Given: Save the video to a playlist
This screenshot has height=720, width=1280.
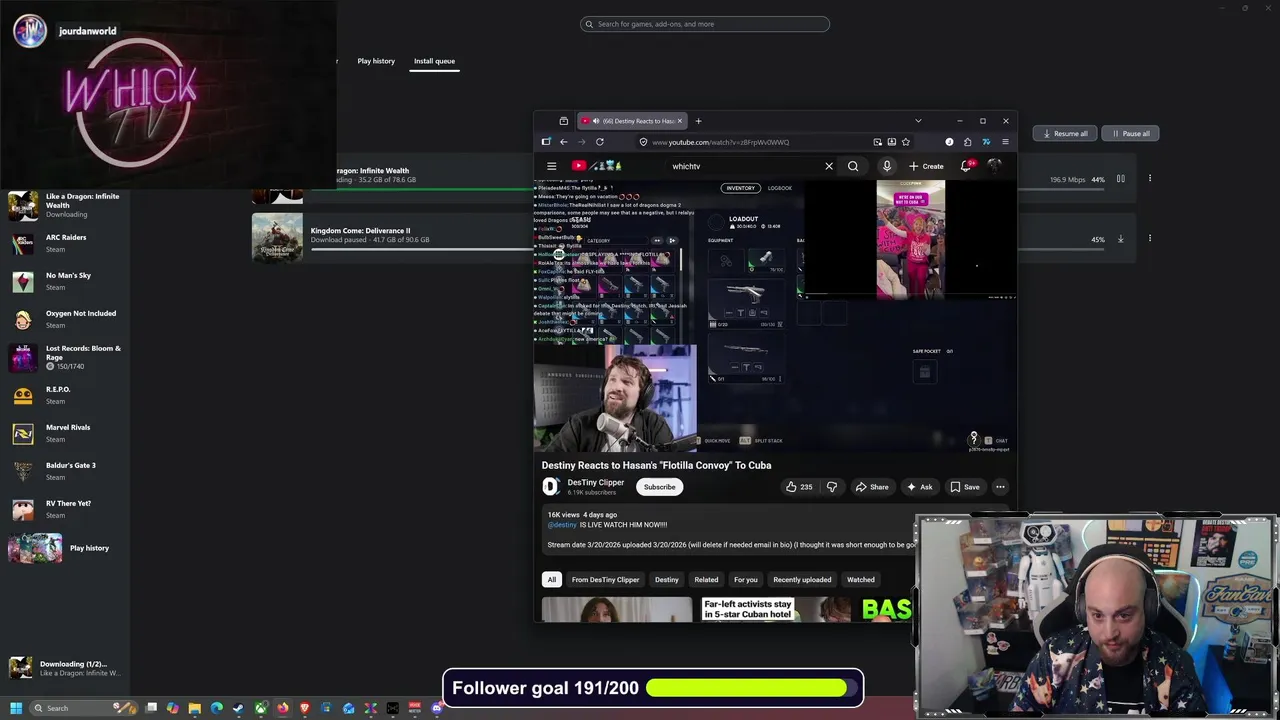Looking at the screenshot, I should click(x=965, y=487).
